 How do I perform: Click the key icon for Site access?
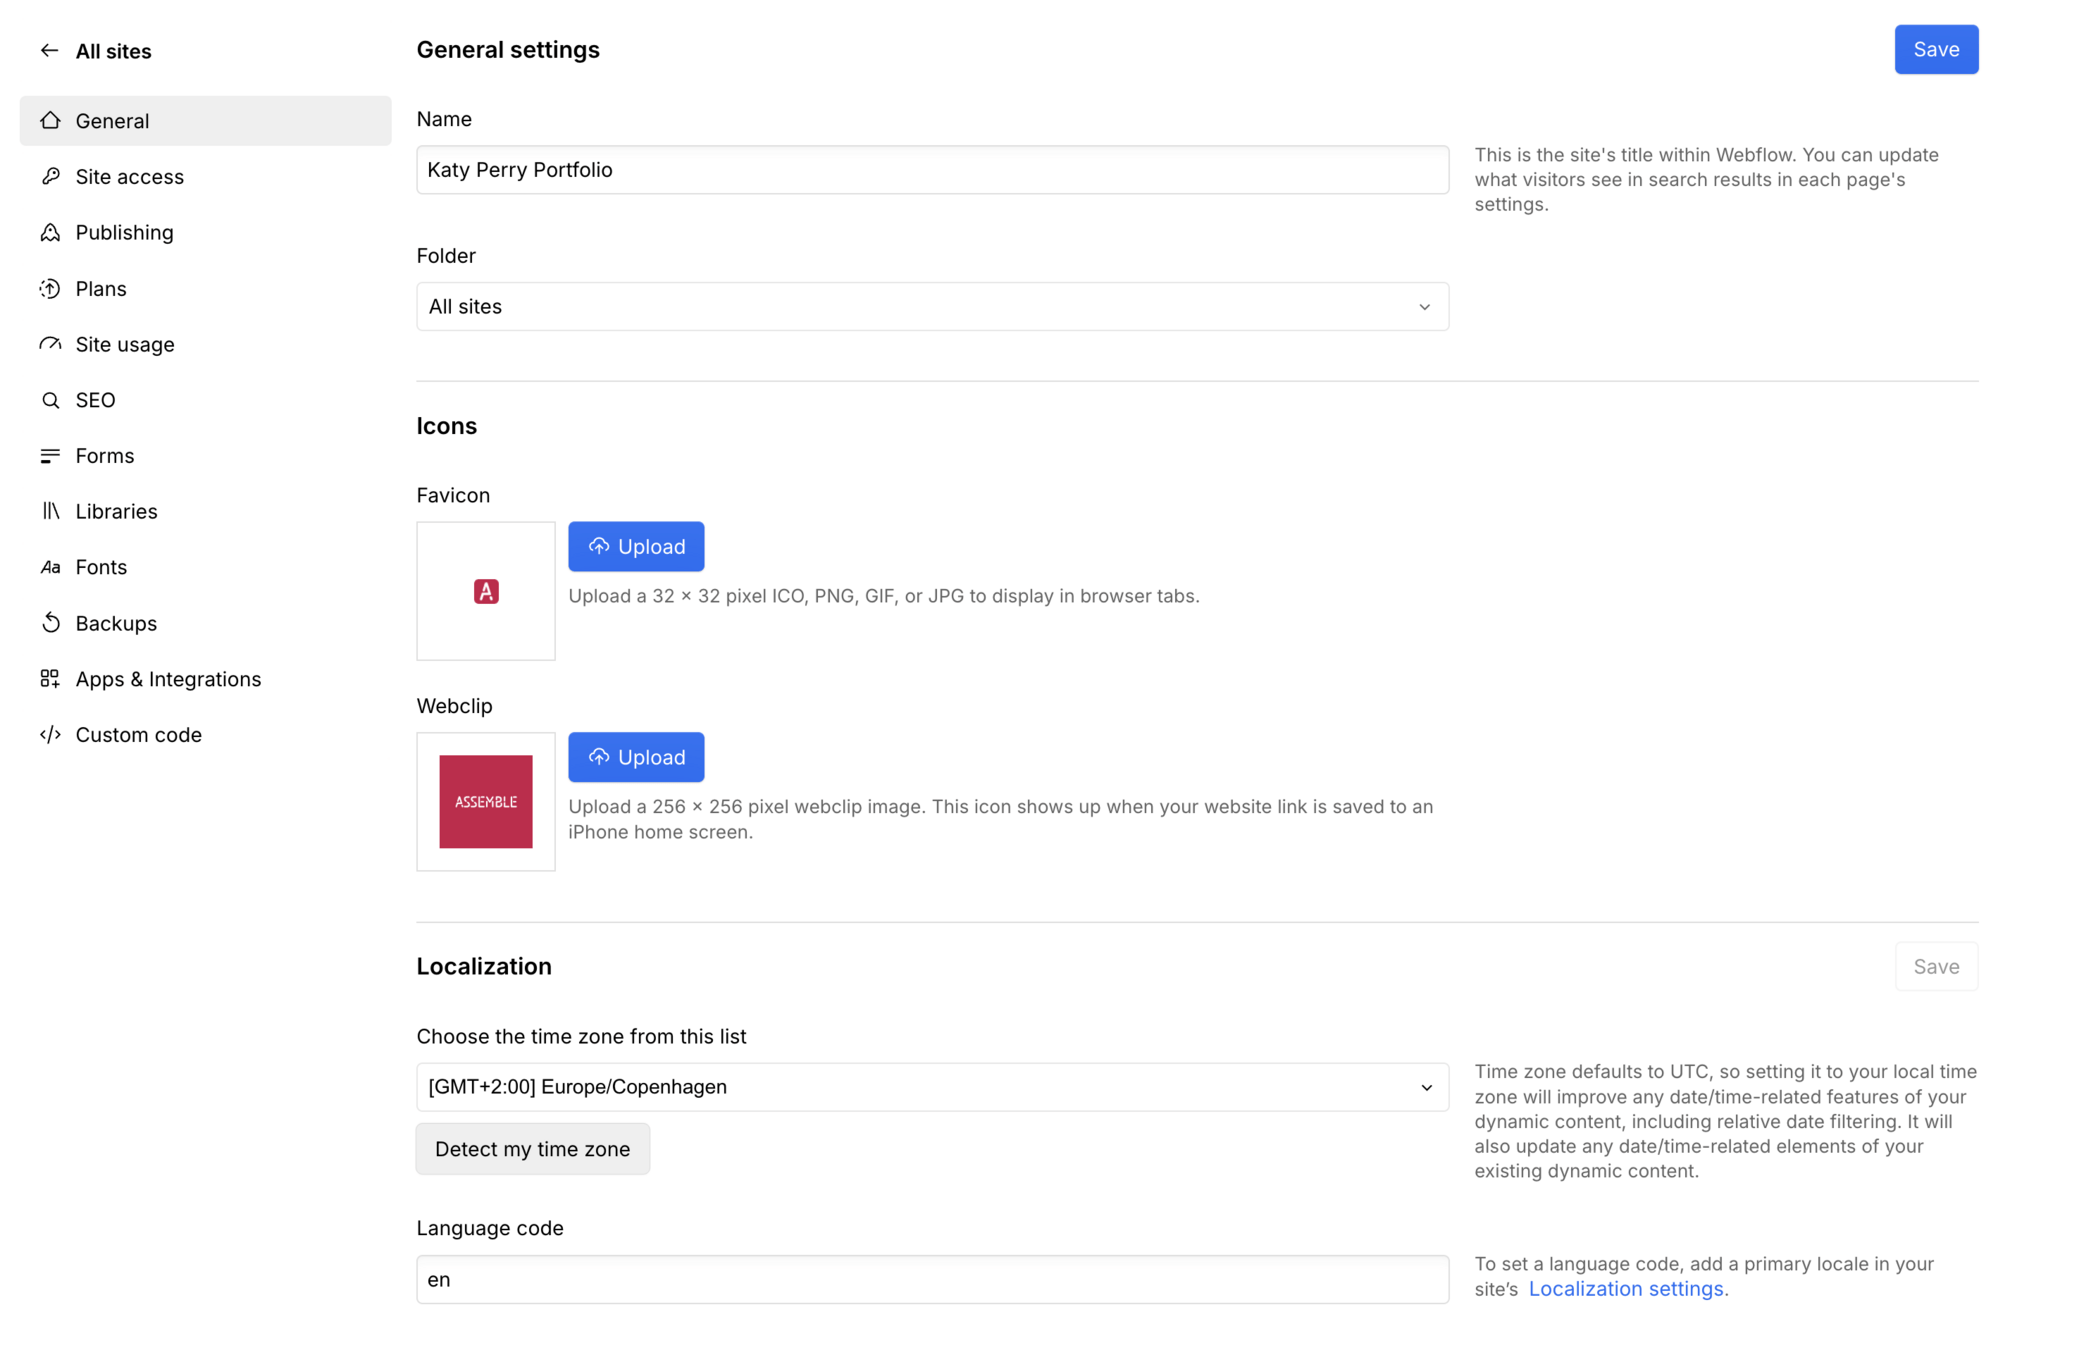click(50, 177)
